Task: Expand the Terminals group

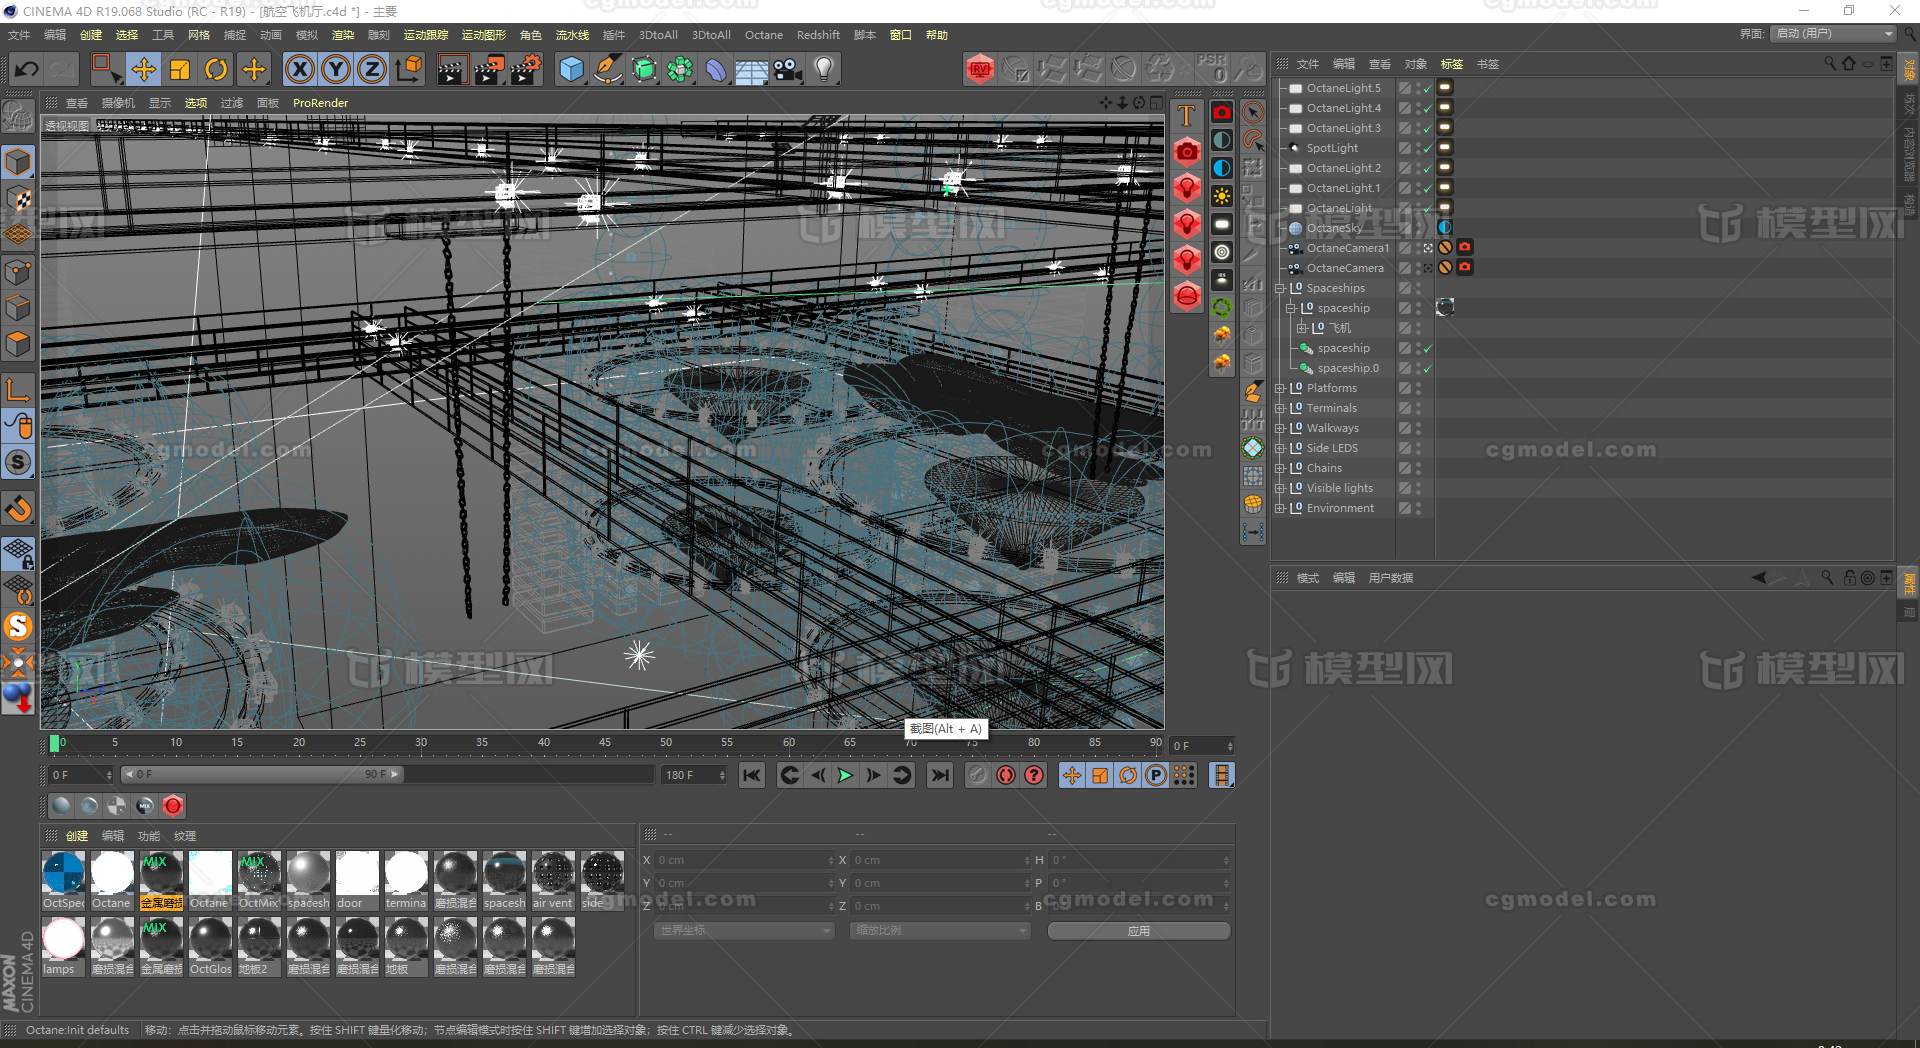Action: tap(1280, 408)
